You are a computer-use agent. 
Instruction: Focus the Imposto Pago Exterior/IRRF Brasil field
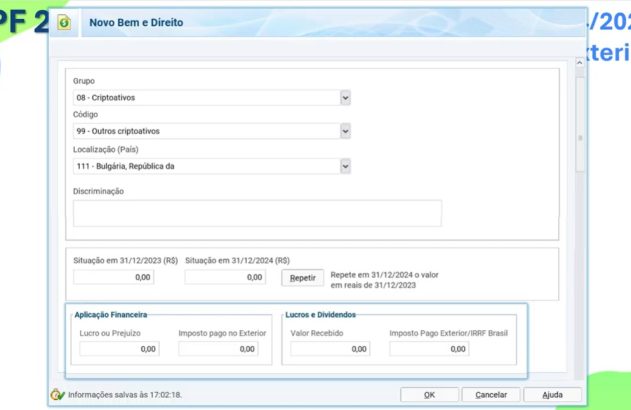point(429,349)
